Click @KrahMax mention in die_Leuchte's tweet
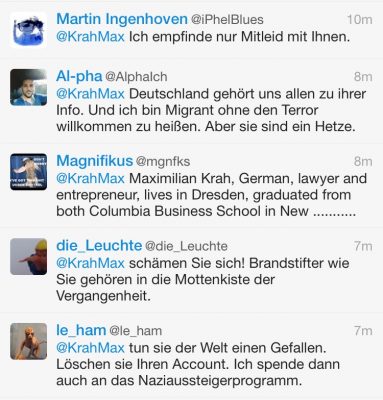 (90, 263)
